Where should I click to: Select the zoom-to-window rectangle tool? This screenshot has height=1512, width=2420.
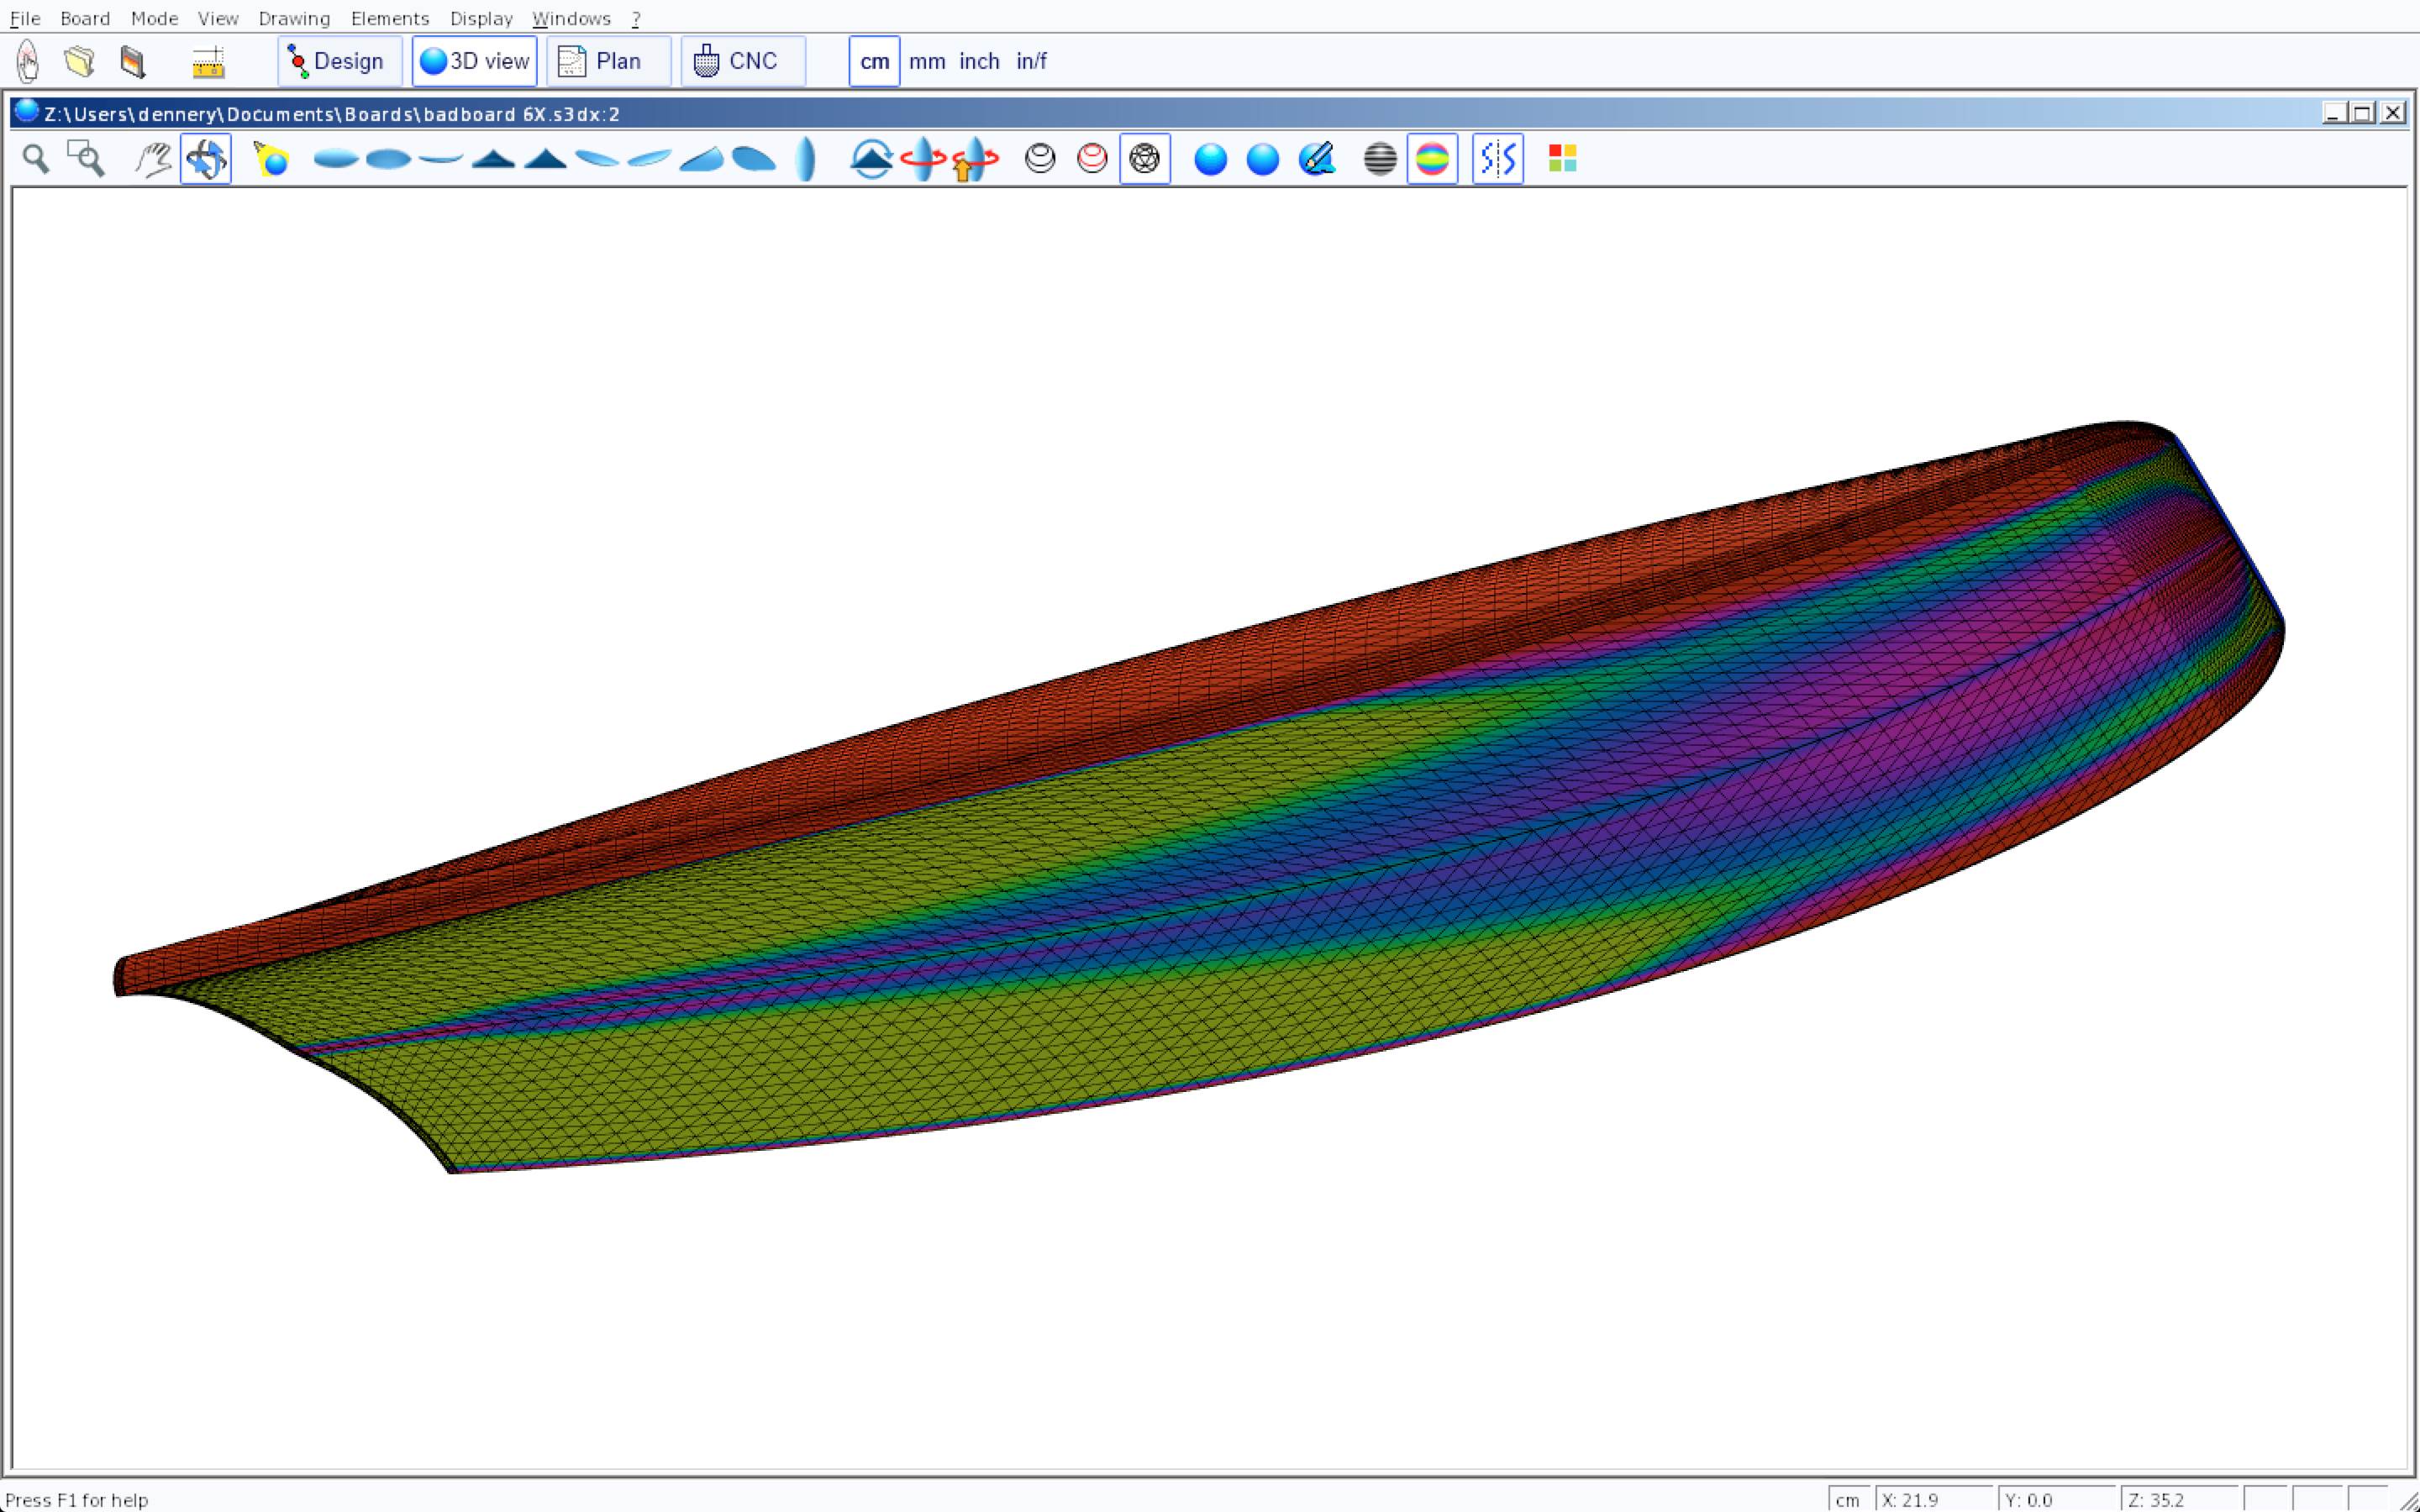pyautogui.click(x=86, y=159)
